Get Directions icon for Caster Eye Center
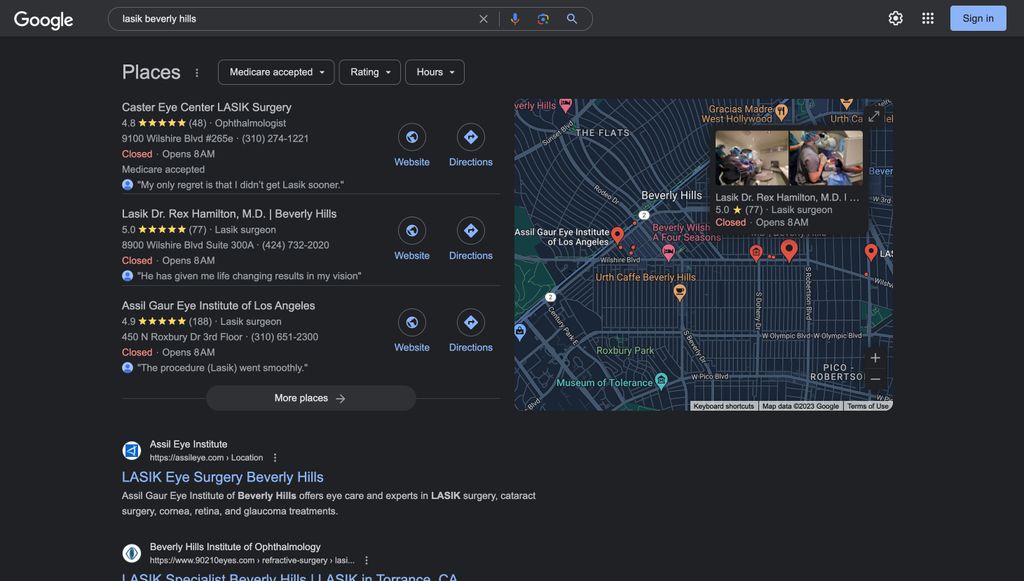Screen dimensions: 1024x581 click(x=471, y=137)
